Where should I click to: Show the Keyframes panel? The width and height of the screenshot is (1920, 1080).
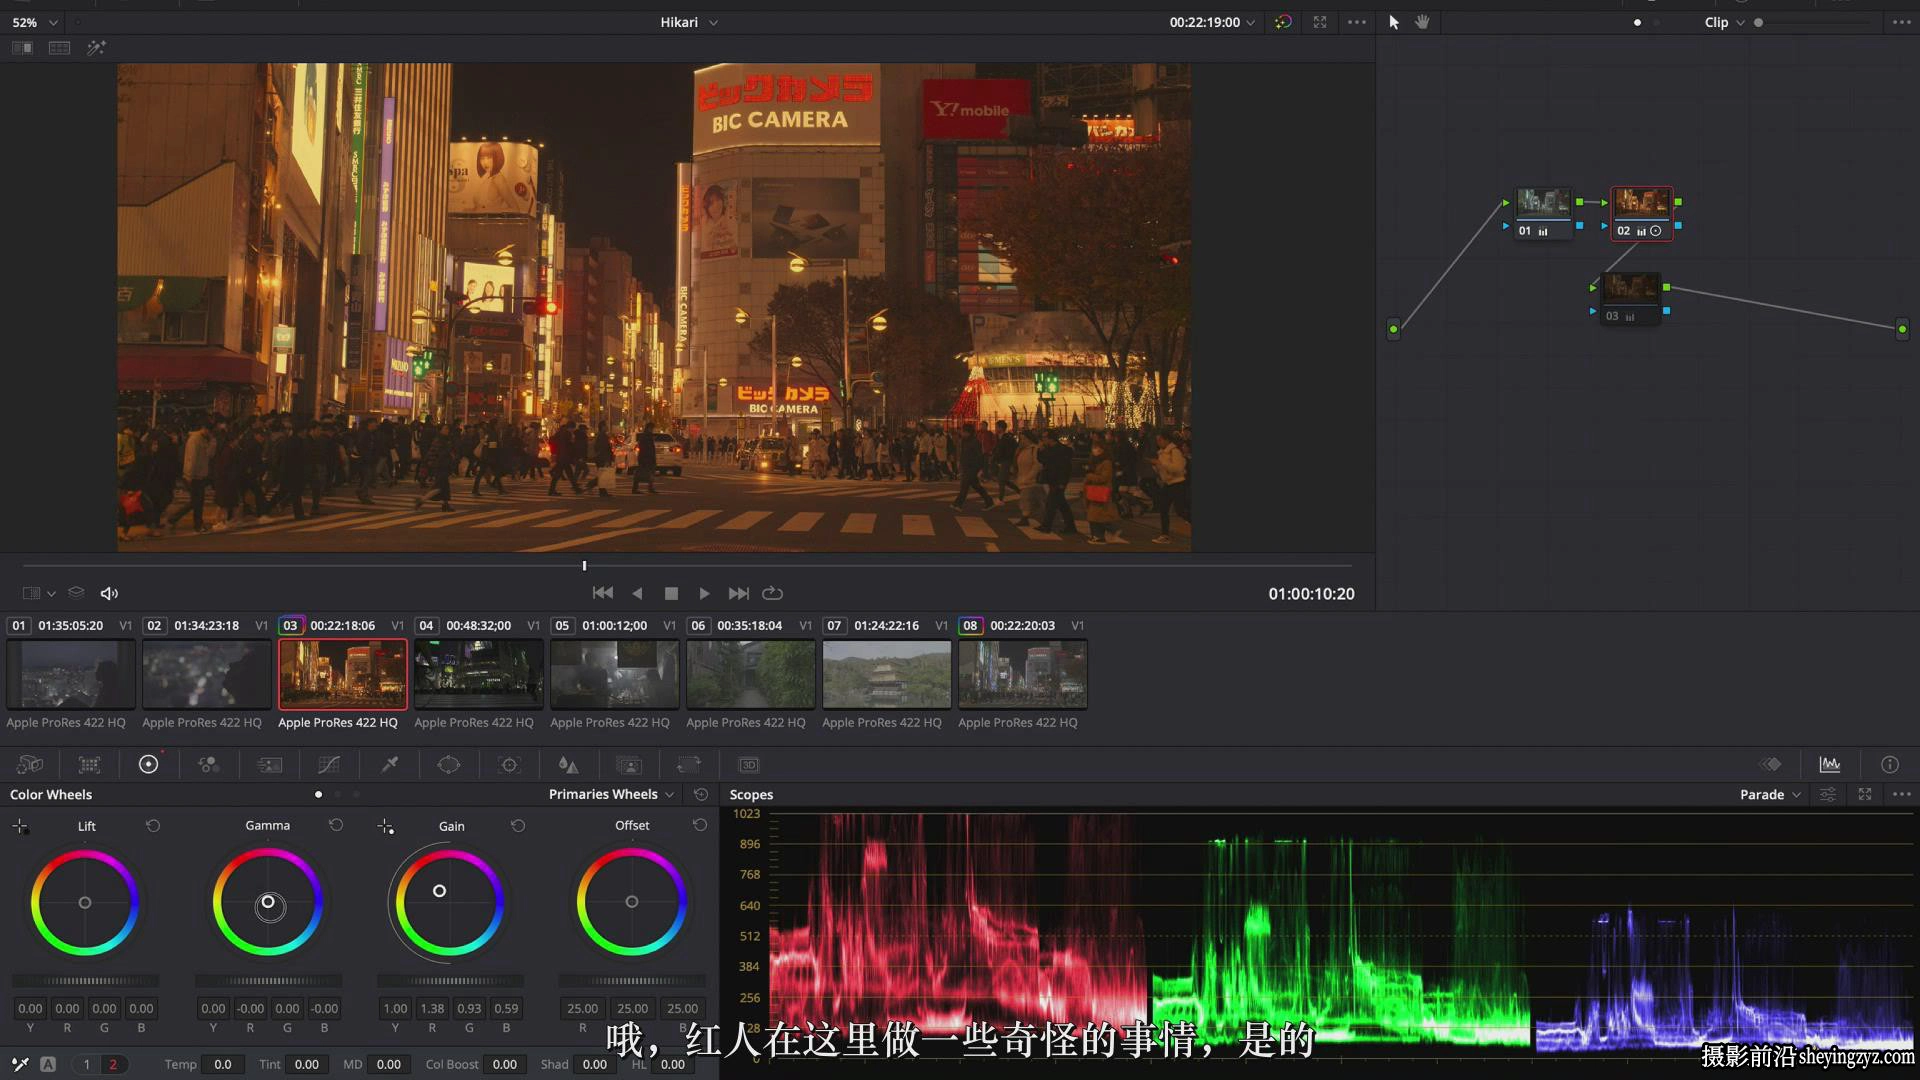(1771, 765)
